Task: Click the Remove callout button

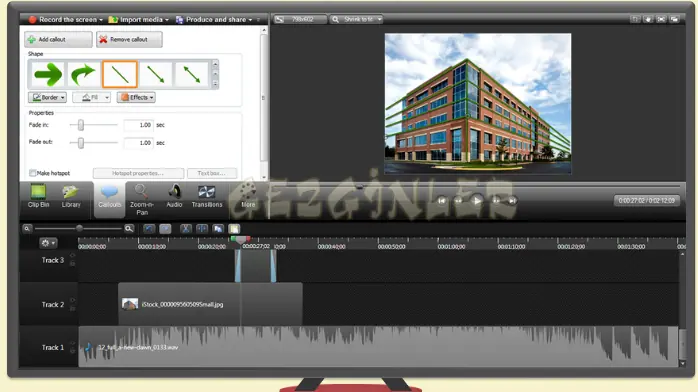Action: click(129, 39)
